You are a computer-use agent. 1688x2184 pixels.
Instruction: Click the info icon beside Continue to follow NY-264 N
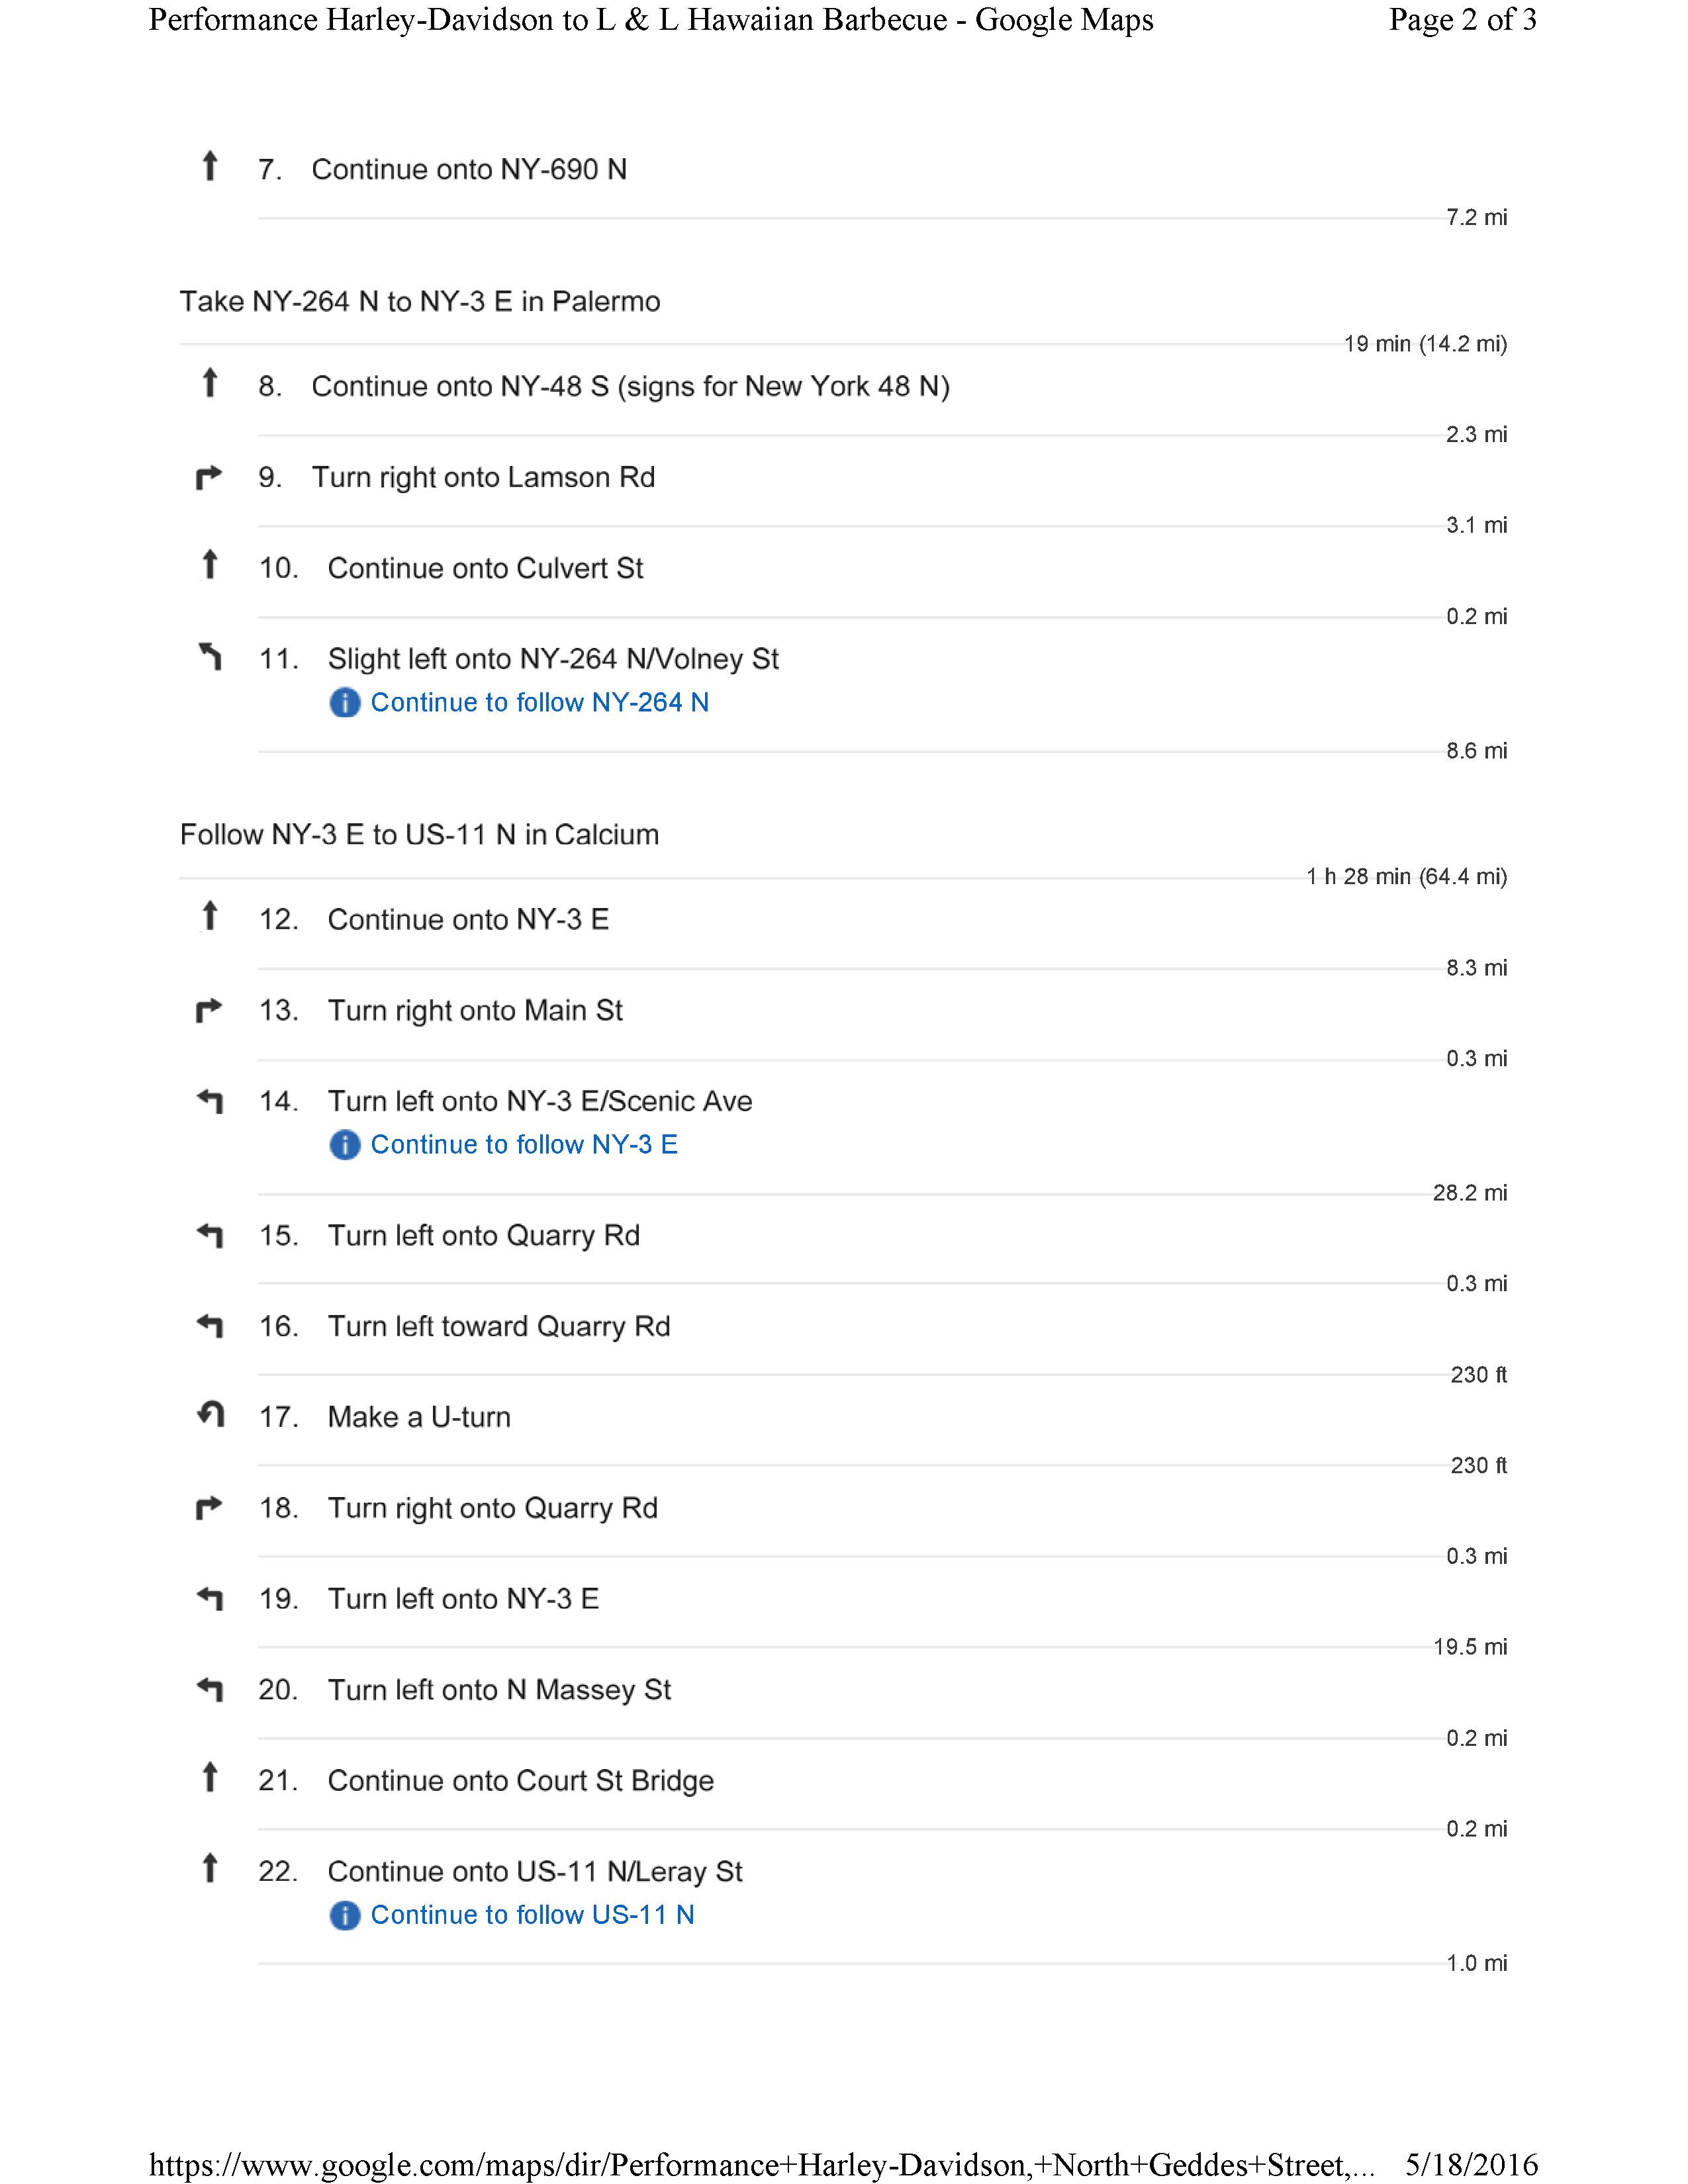[344, 703]
